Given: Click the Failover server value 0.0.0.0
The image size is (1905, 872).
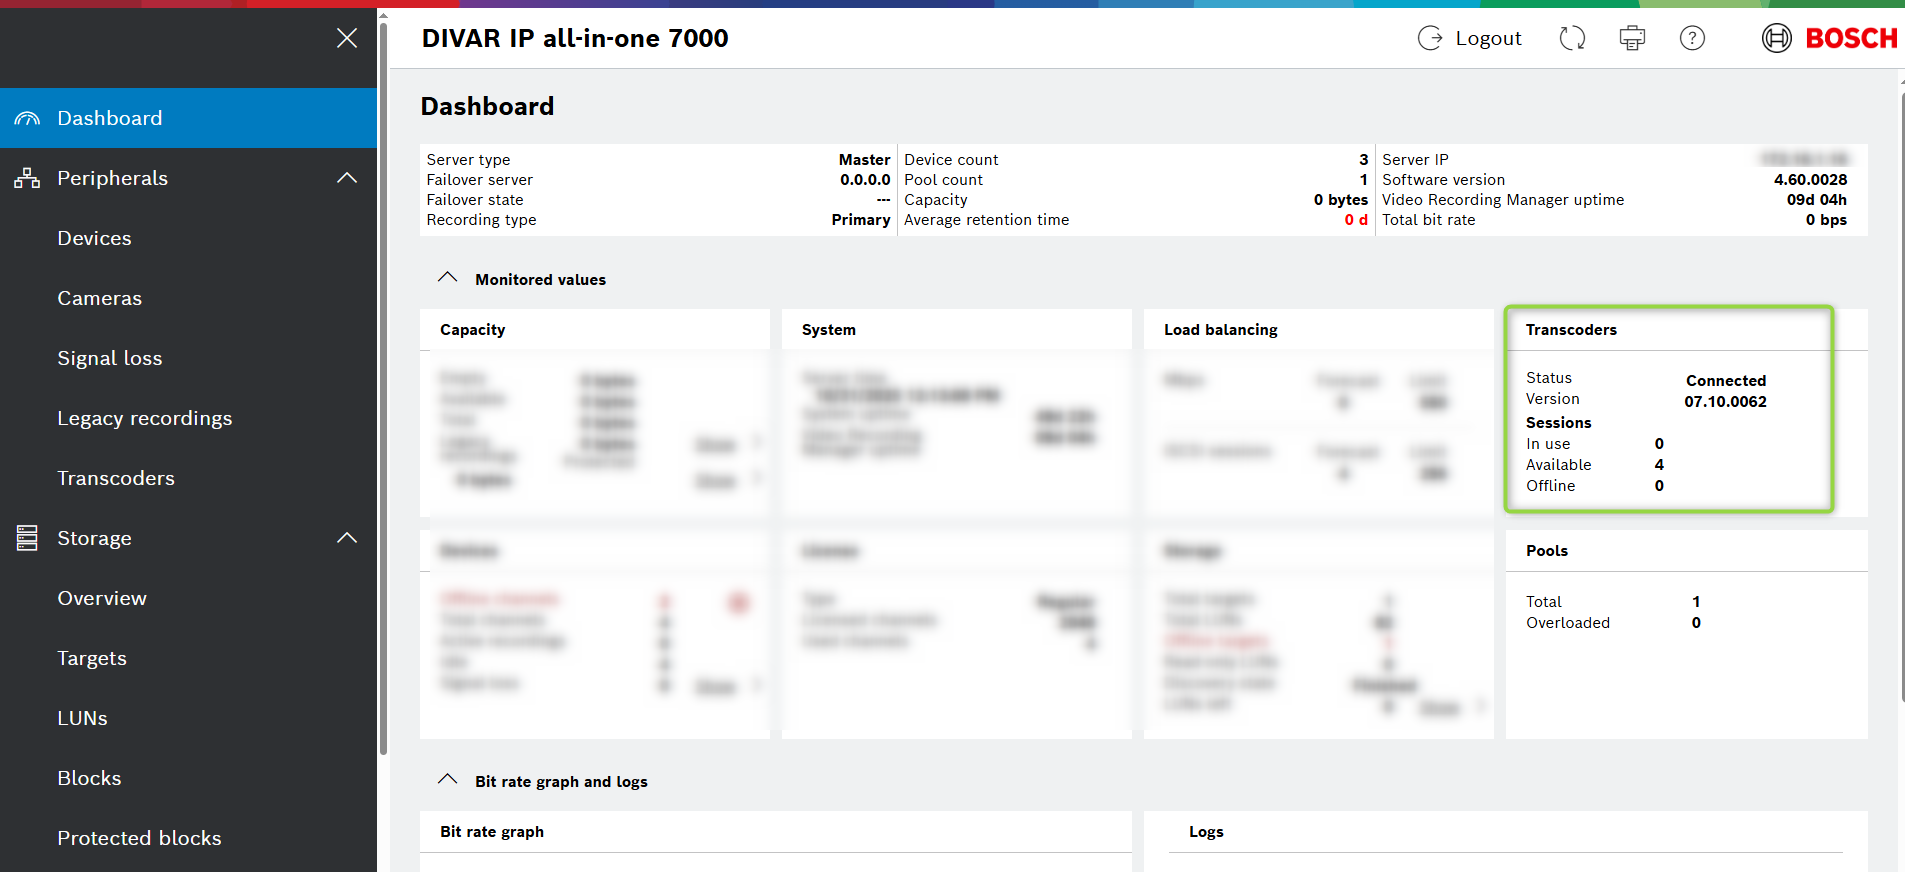Looking at the screenshot, I should [865, 180].
